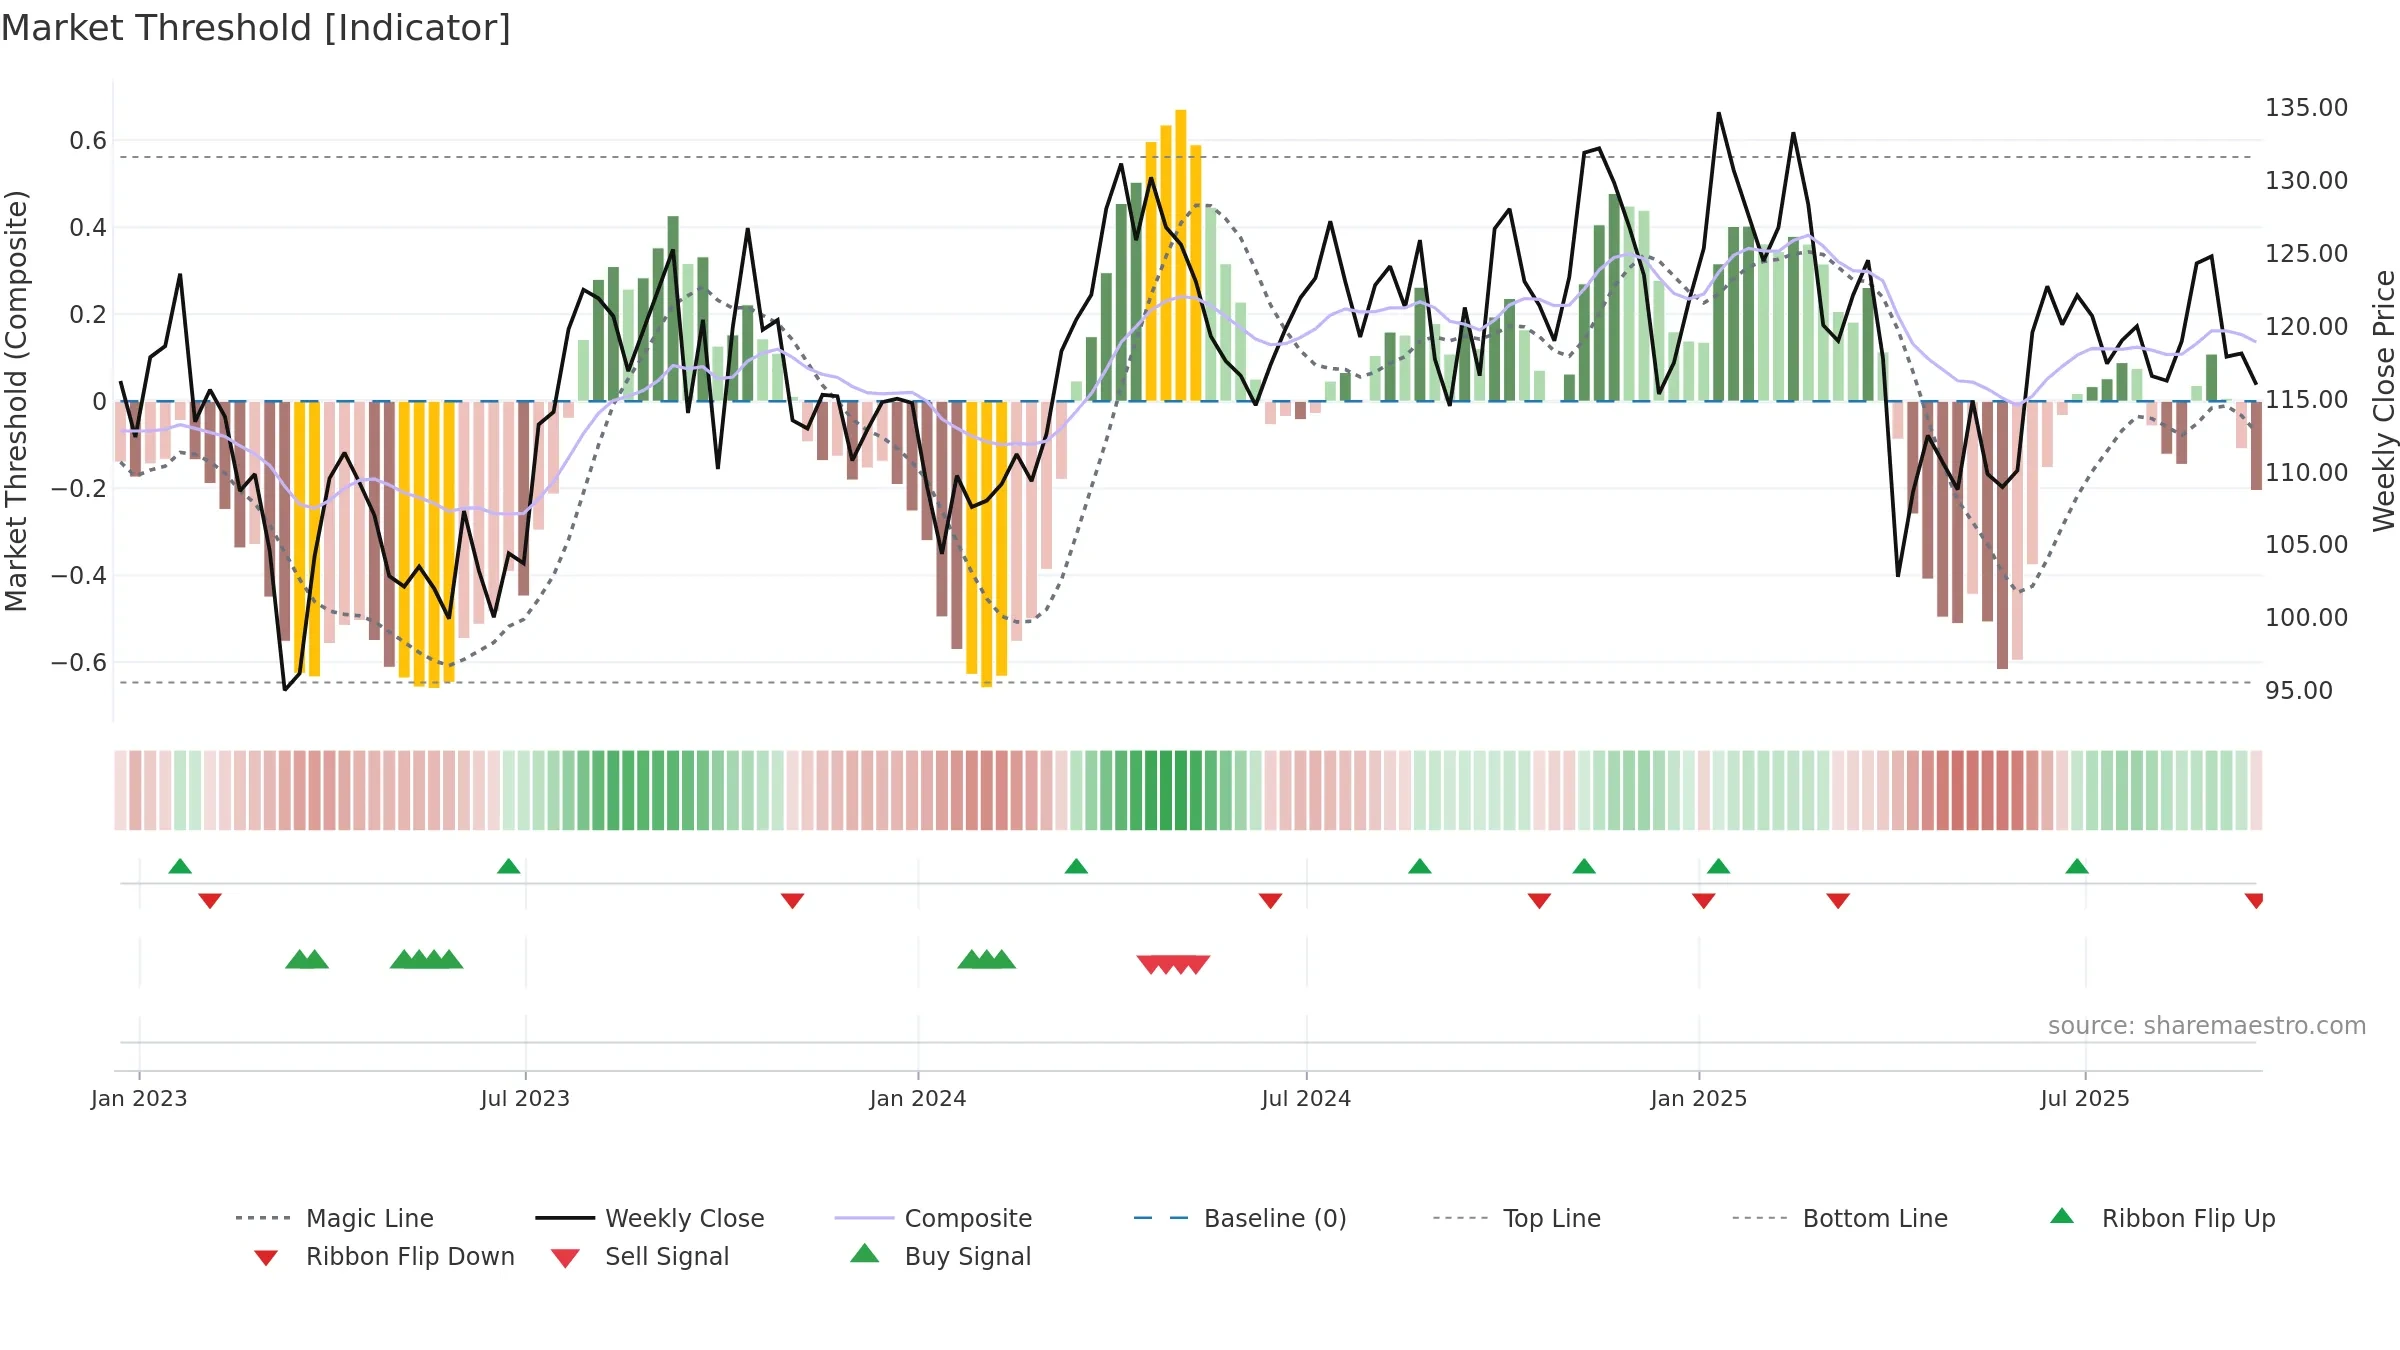2400x1350 pixels.
Task: Click the Jan 2025 x-axis label
Action: click(x=1699, y=1099)
